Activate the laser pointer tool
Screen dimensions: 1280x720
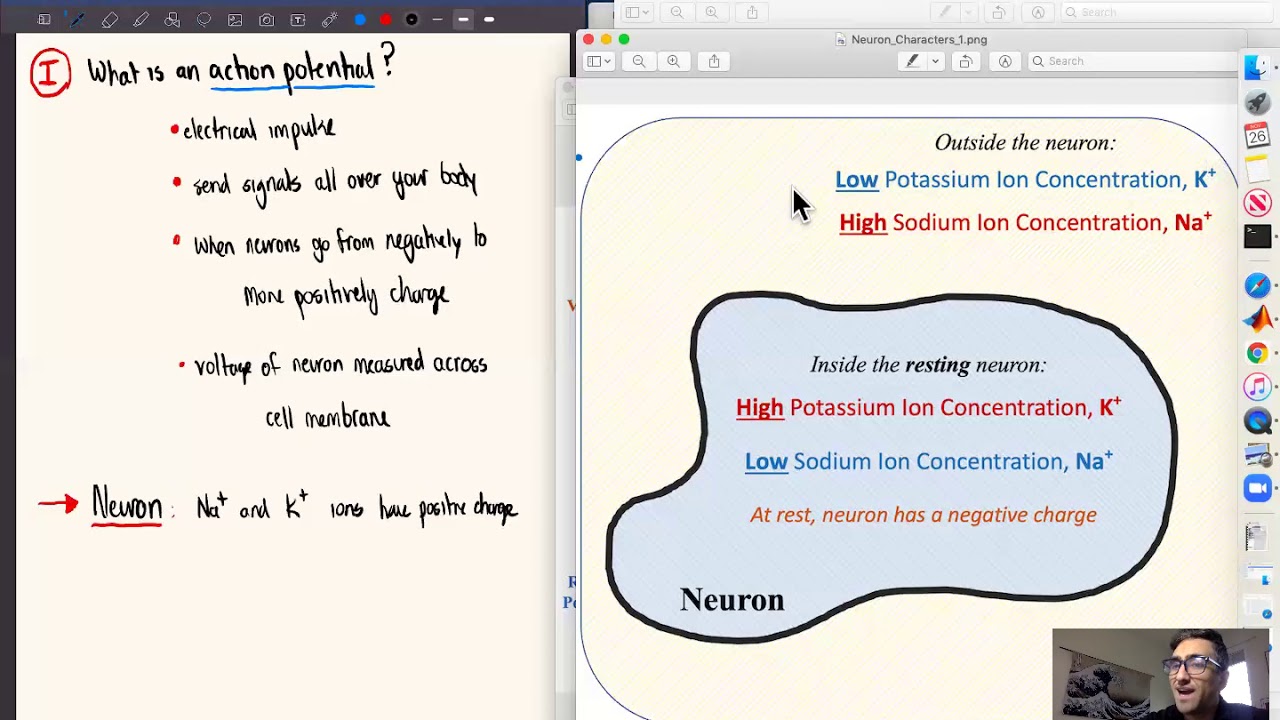click(329, 19)
